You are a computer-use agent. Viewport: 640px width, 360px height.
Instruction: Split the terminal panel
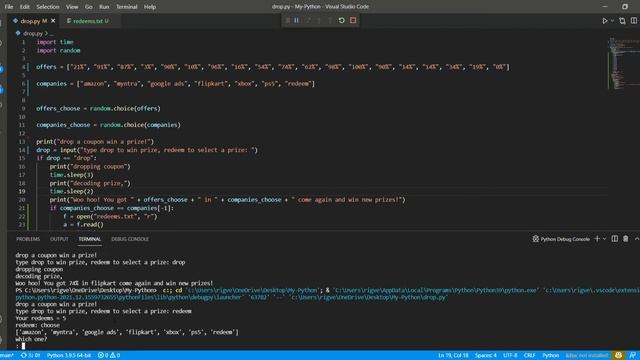(x=615, y=239)
